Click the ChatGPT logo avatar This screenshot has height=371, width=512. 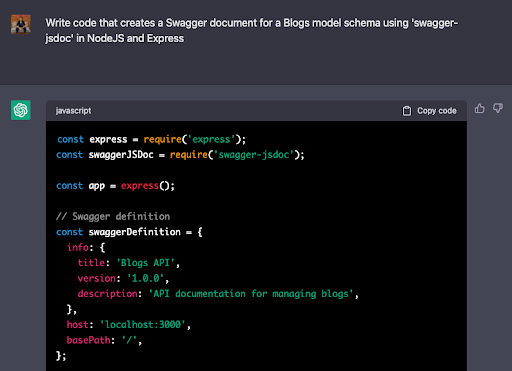coord(21,110)
